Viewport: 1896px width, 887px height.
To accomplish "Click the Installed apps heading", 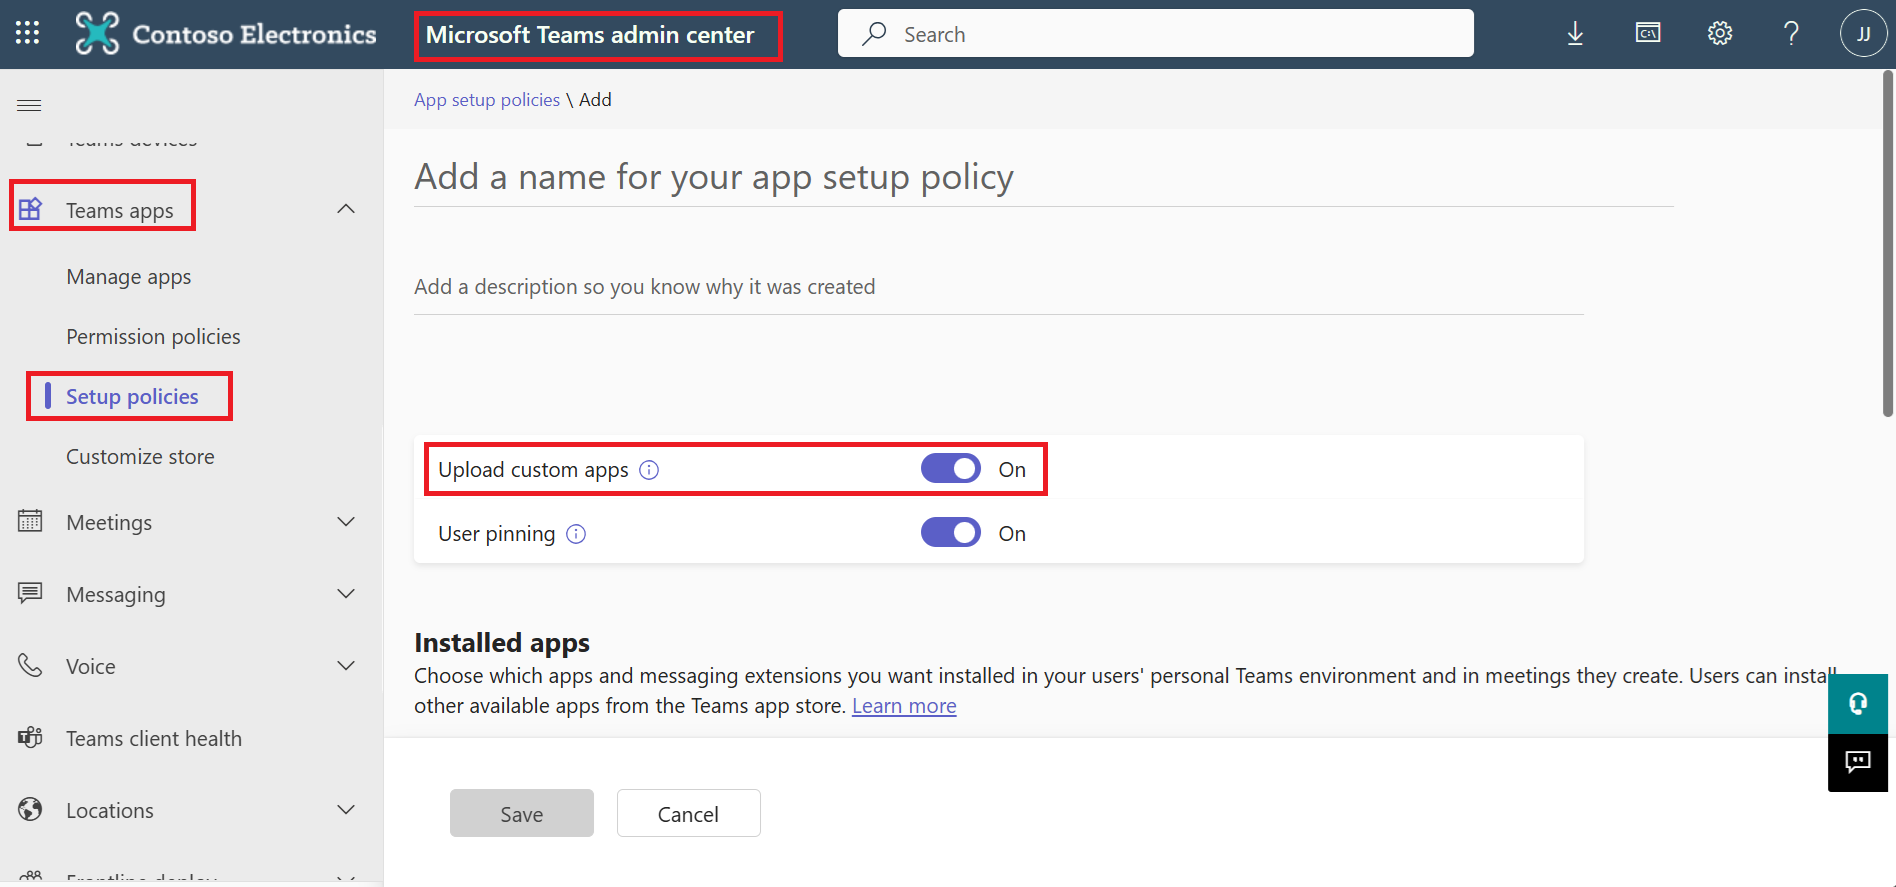I will pos(502,642).
